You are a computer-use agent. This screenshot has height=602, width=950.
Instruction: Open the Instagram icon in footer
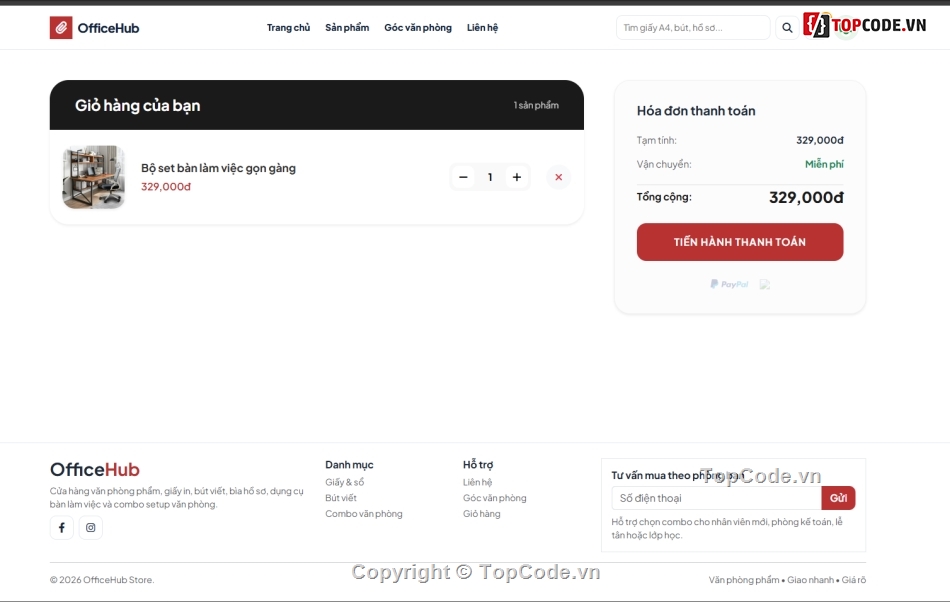coord(91,528)
